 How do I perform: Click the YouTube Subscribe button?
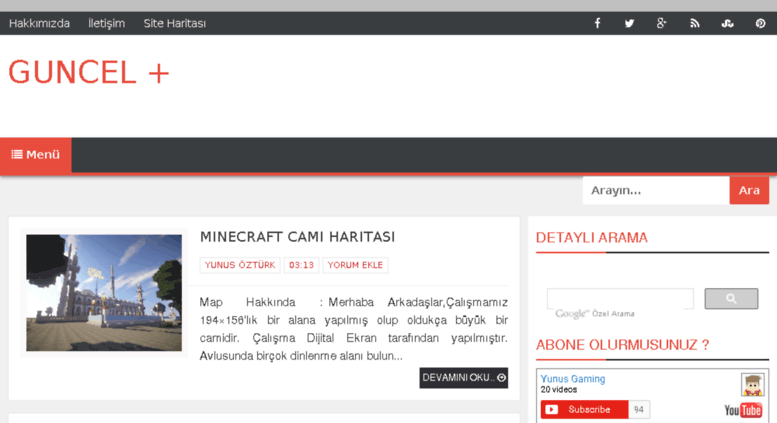tap(584, 410)
